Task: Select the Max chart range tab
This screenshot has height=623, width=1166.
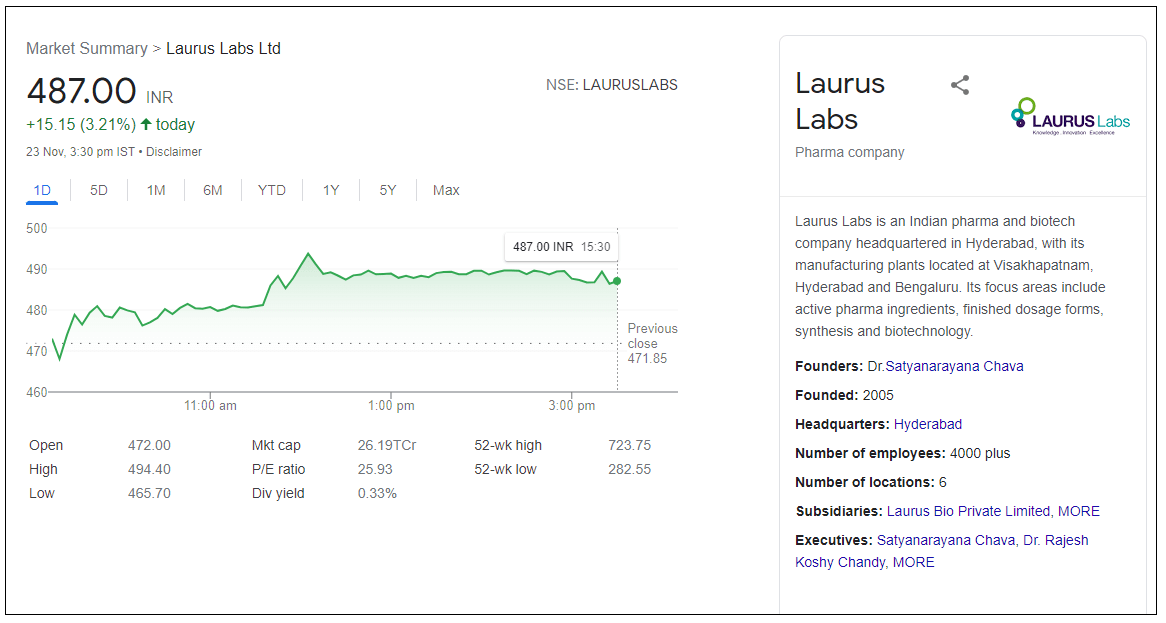Action: 446,190
